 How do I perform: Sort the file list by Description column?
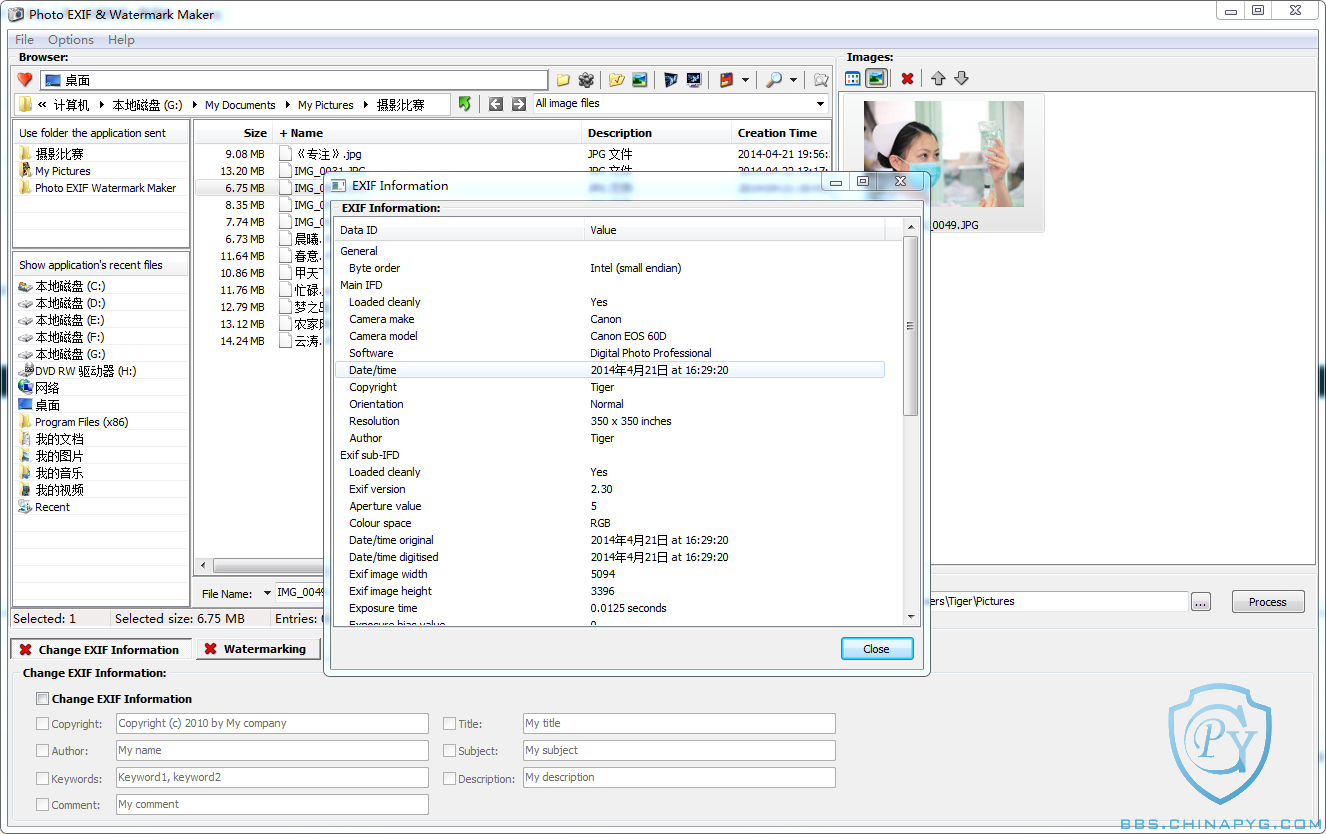point(657,133)
